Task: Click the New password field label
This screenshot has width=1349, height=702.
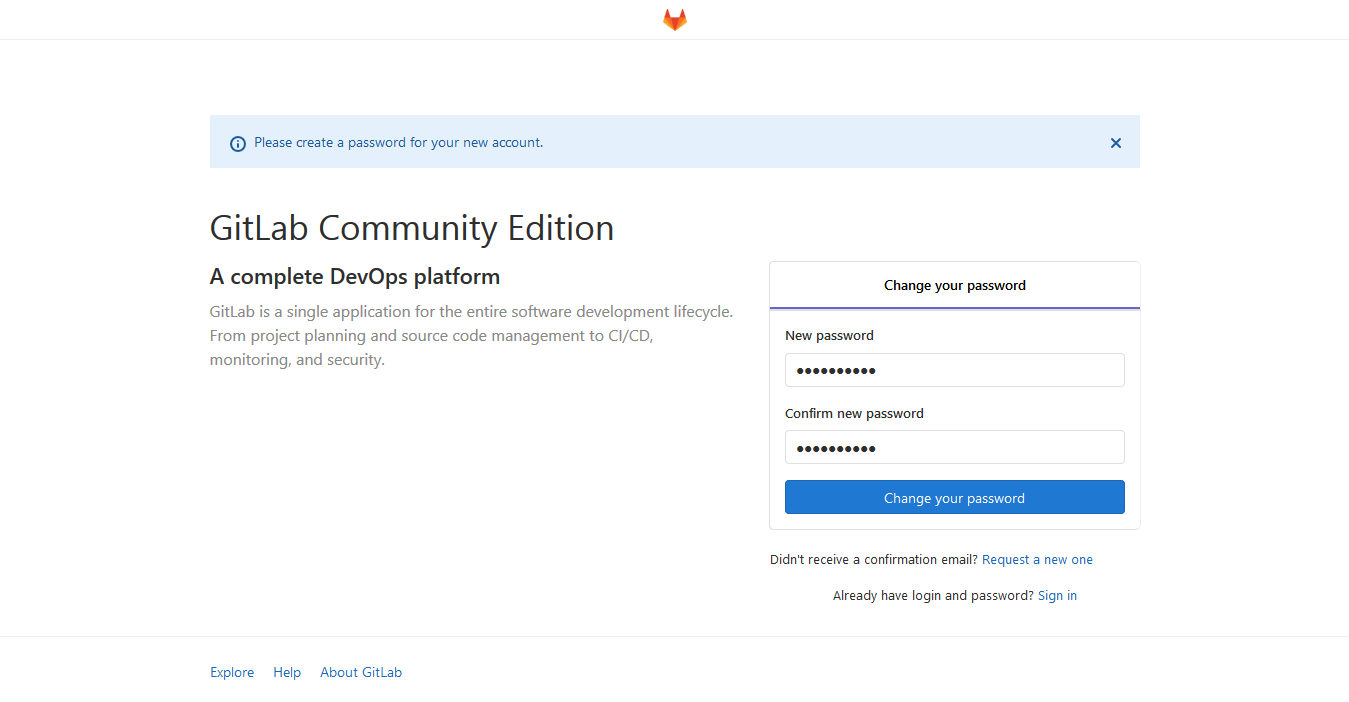Action: [829, 335]
